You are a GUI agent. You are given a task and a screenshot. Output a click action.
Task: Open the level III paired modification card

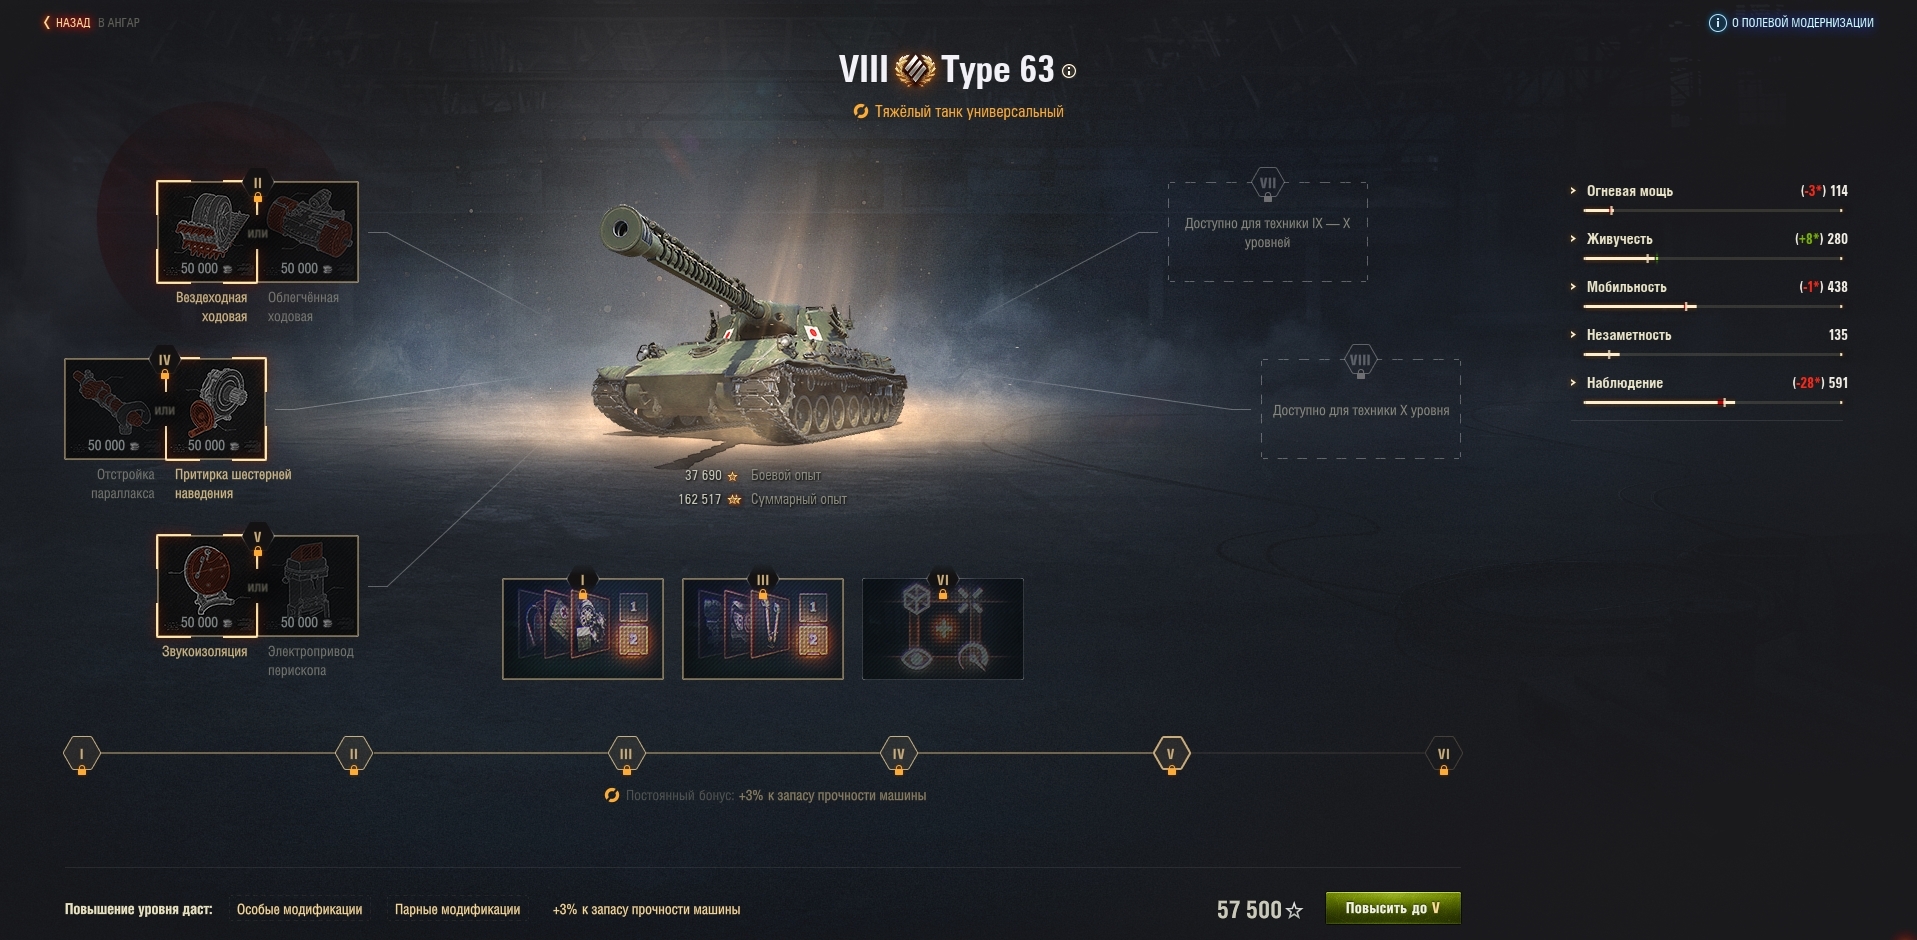(x=763, y=629)
